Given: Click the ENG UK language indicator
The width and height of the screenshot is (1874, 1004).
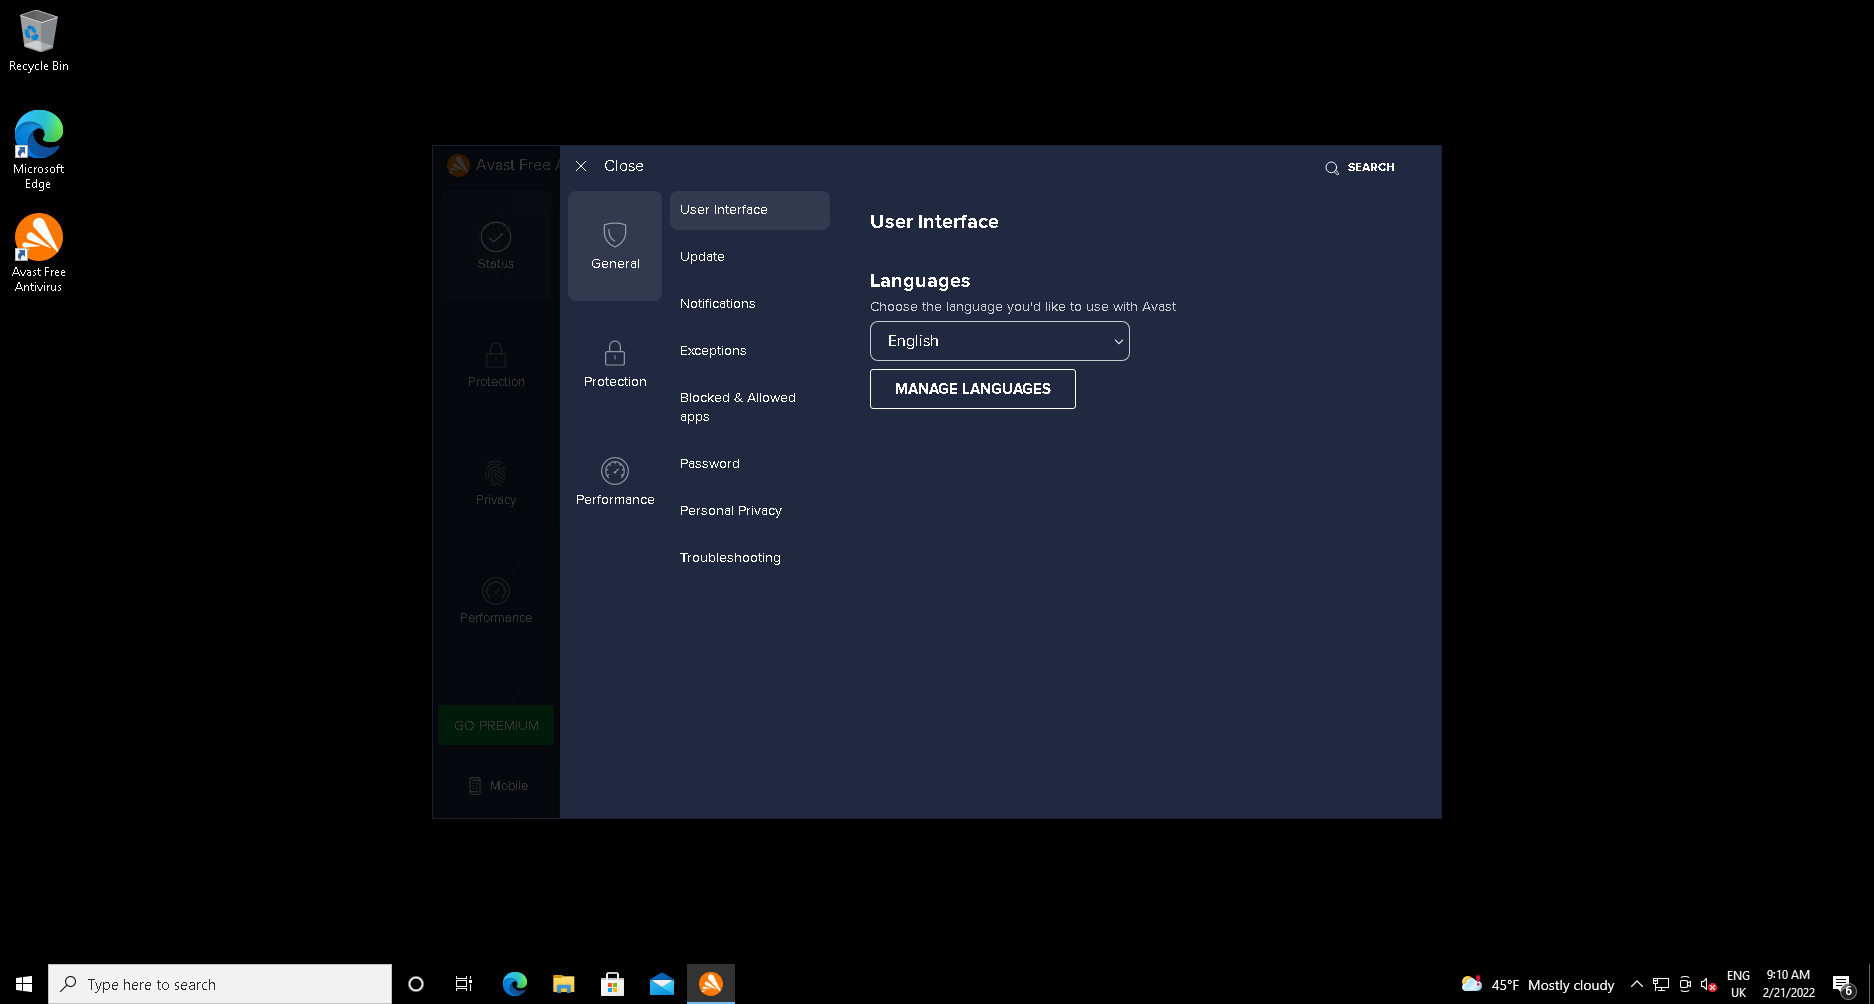Looking at the screenshot, I should coord(1739,984).
